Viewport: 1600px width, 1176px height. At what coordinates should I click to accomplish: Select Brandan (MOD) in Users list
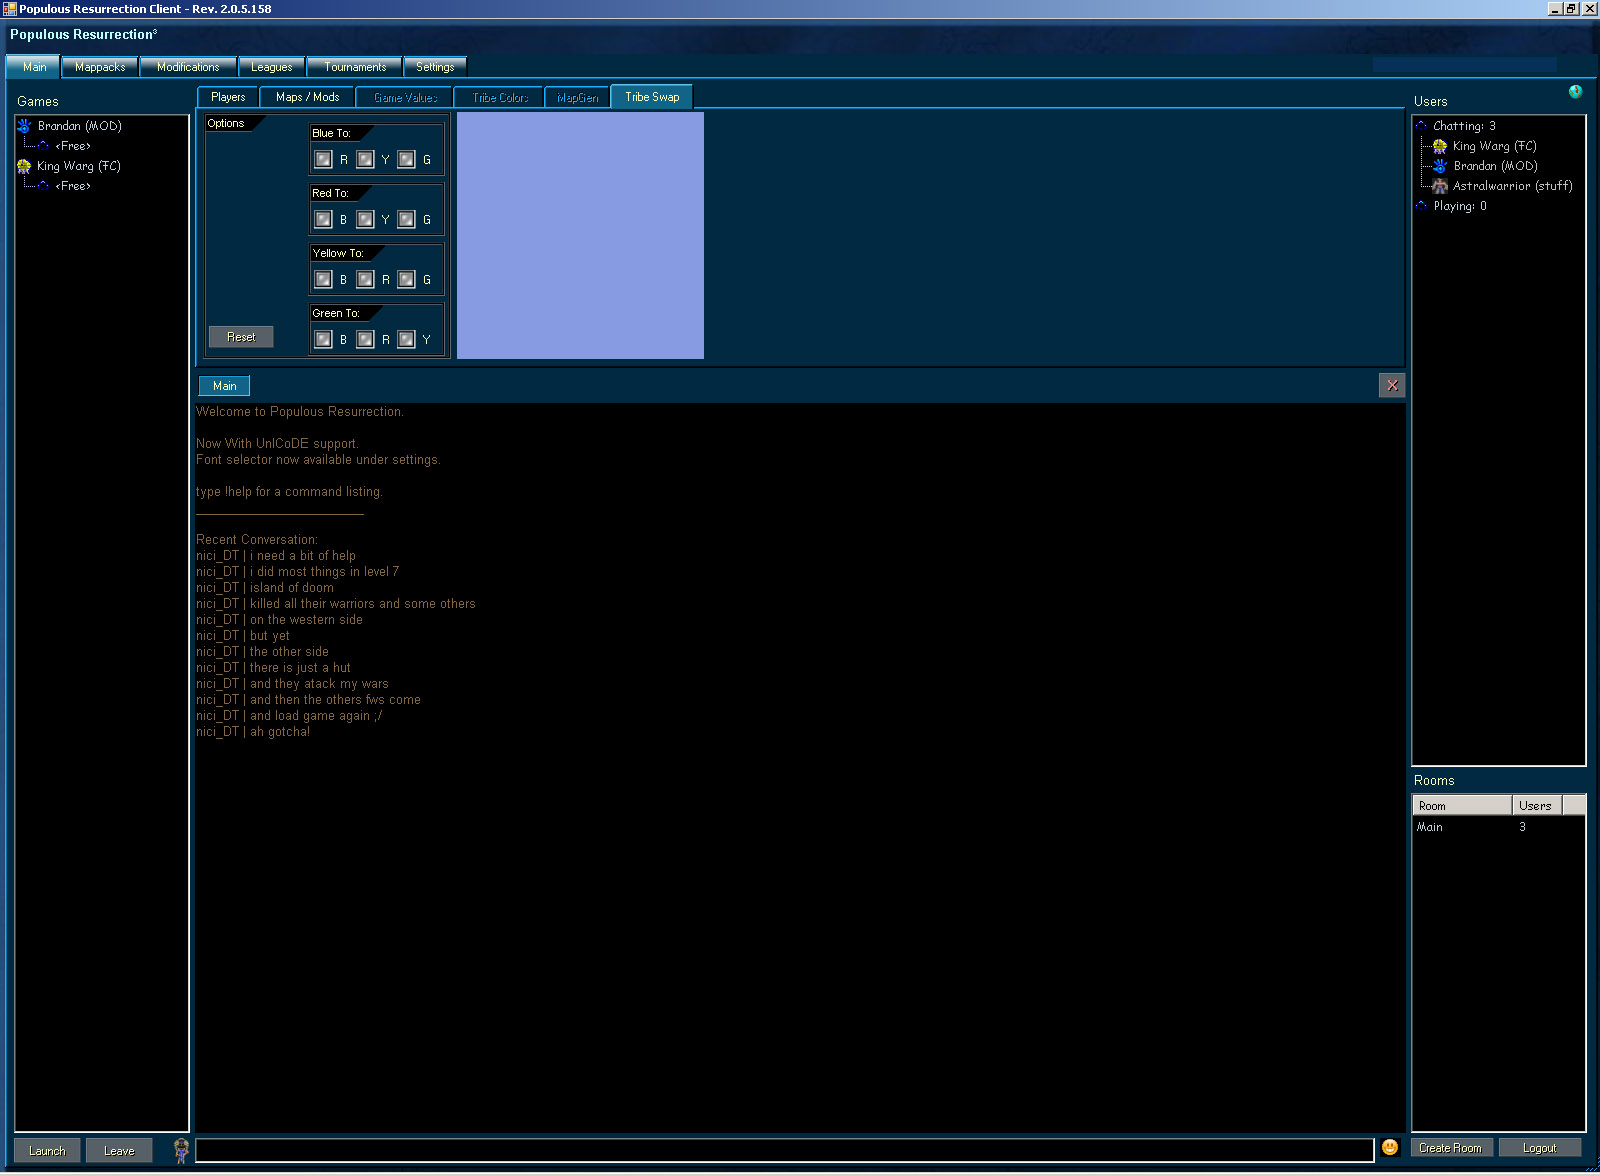coord(1495,166)
